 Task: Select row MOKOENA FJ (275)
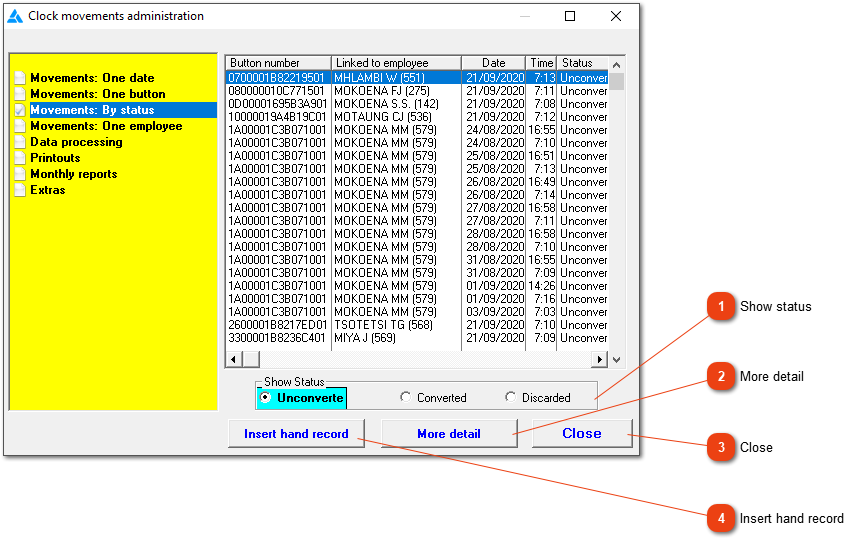tap(417, 90)
